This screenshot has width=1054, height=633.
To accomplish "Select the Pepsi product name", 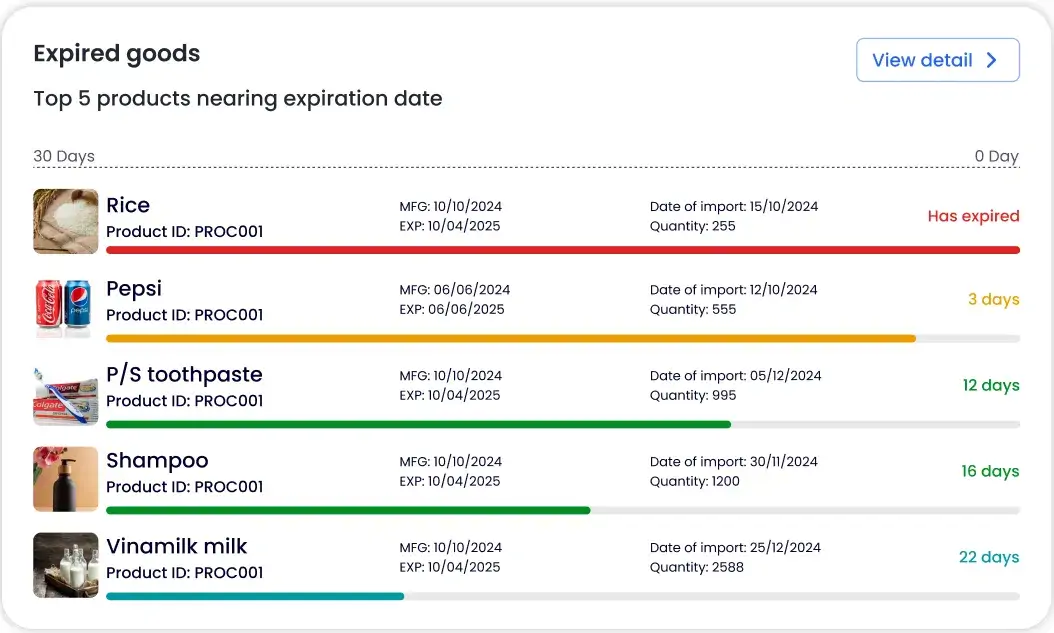I will [x=134, y=289].
